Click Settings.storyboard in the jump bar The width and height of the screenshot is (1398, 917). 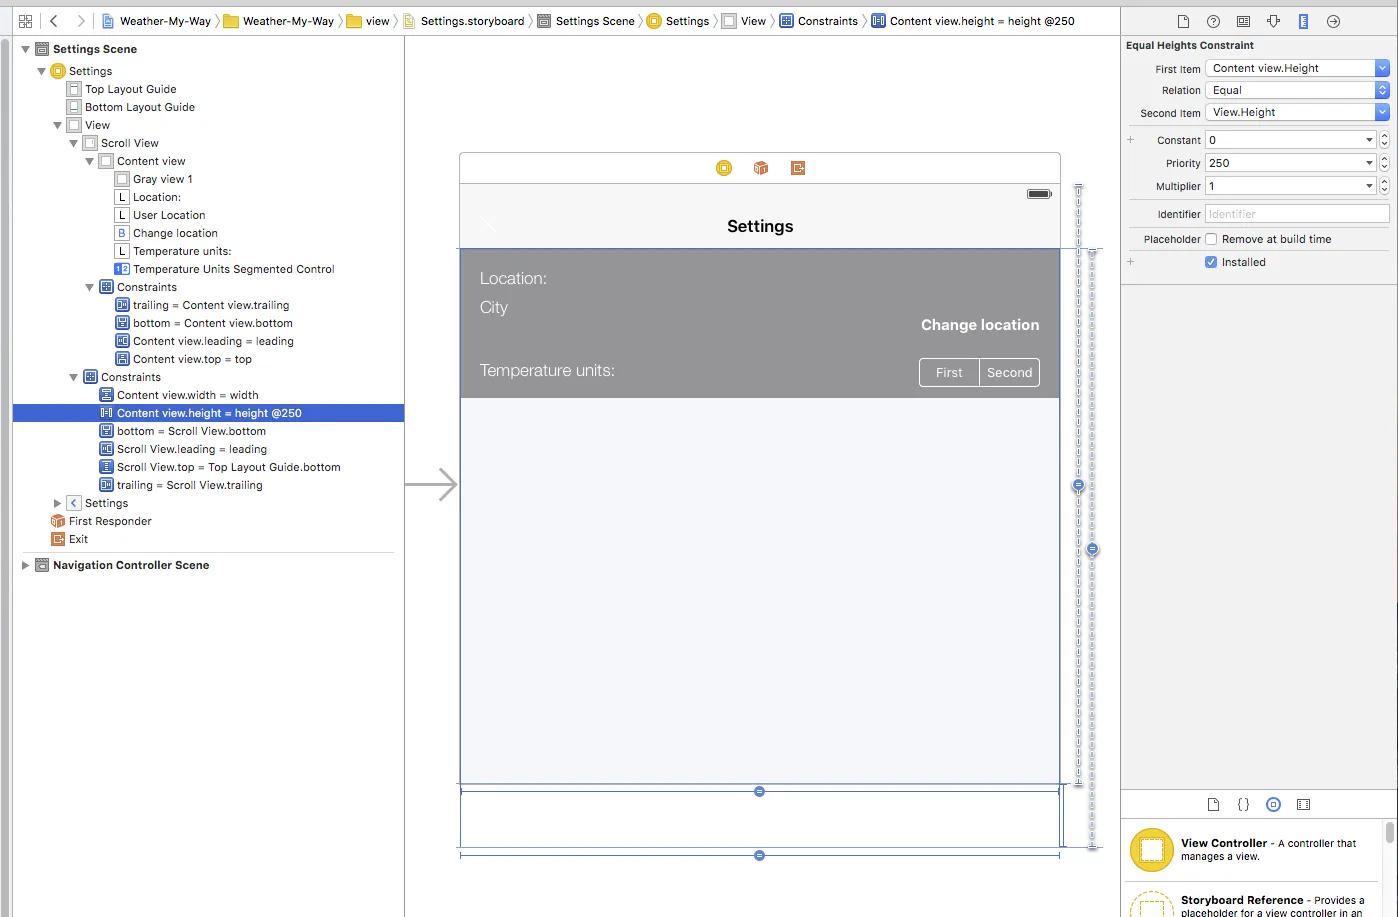click(464, 21)
